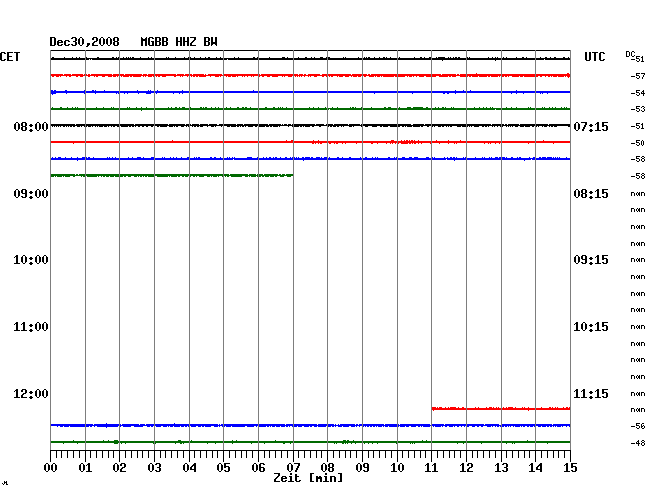
Task: Select the UTC label at top right
Action: click(x=595, y=57)
